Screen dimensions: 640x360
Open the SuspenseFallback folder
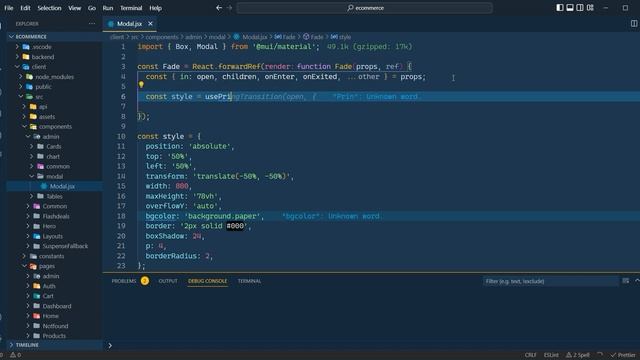tap(54, 246)
